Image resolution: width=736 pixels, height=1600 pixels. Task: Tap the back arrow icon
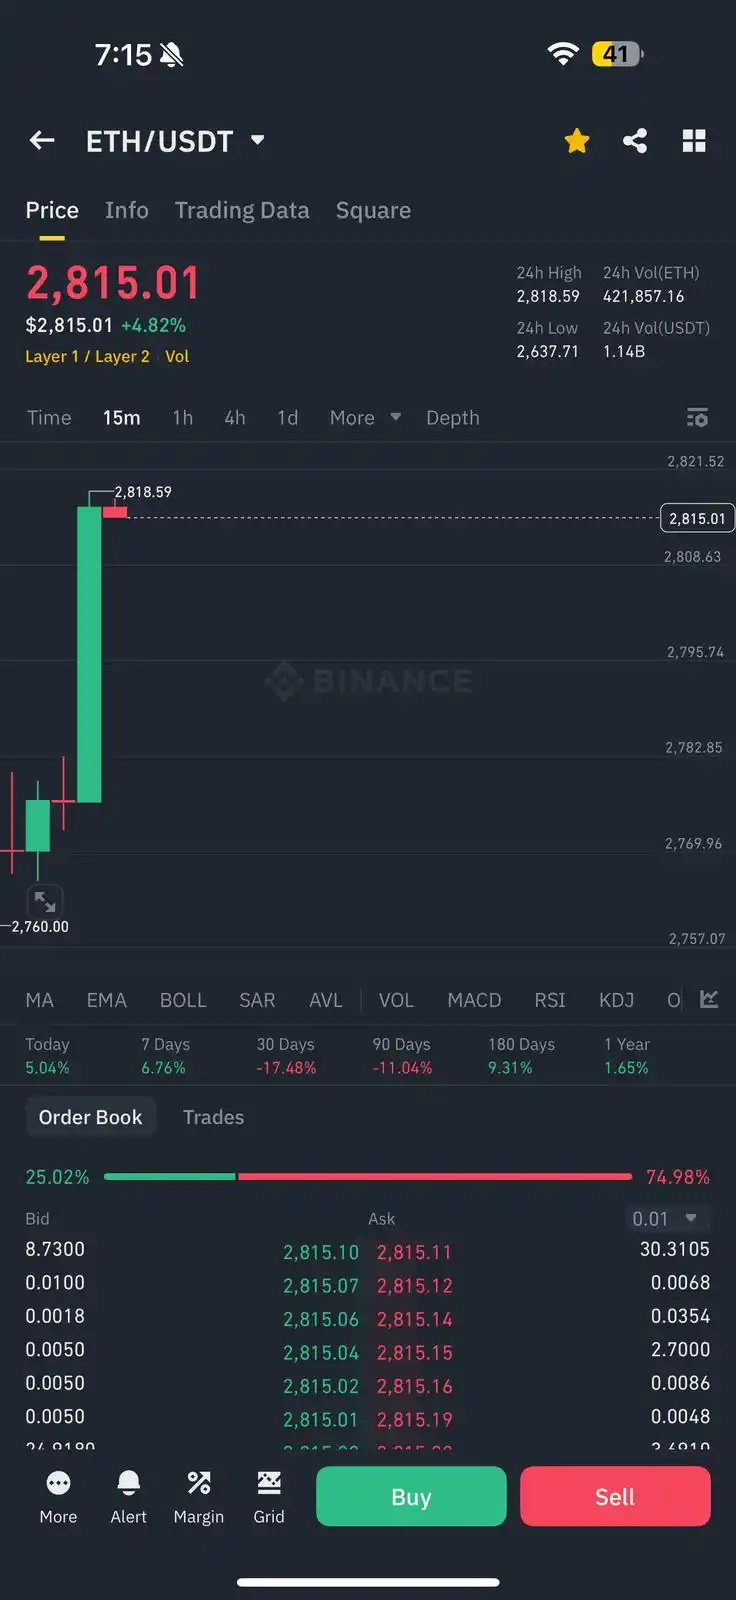click(42, 141)
